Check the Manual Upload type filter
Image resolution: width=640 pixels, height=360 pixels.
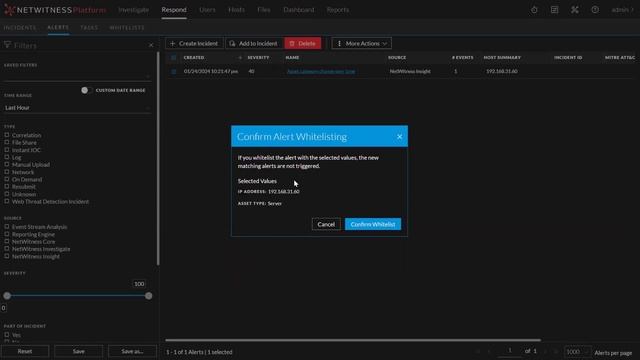7,164
